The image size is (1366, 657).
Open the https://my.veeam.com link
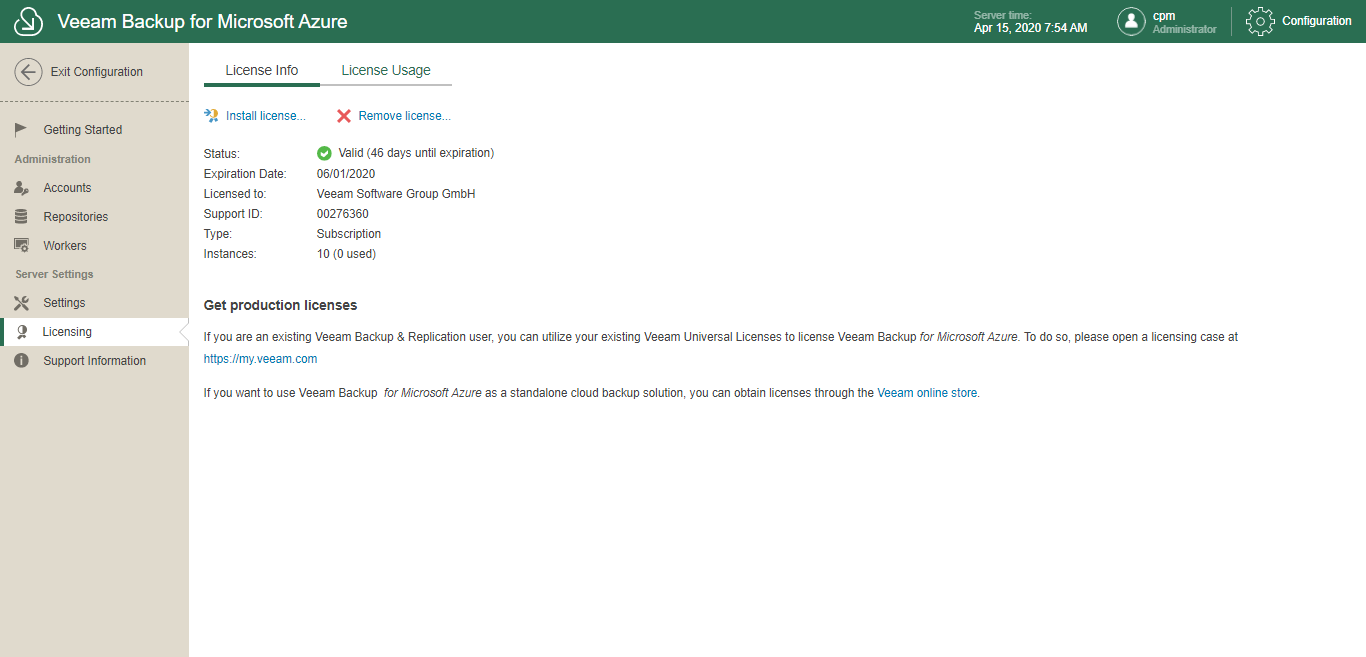(261, 359)
